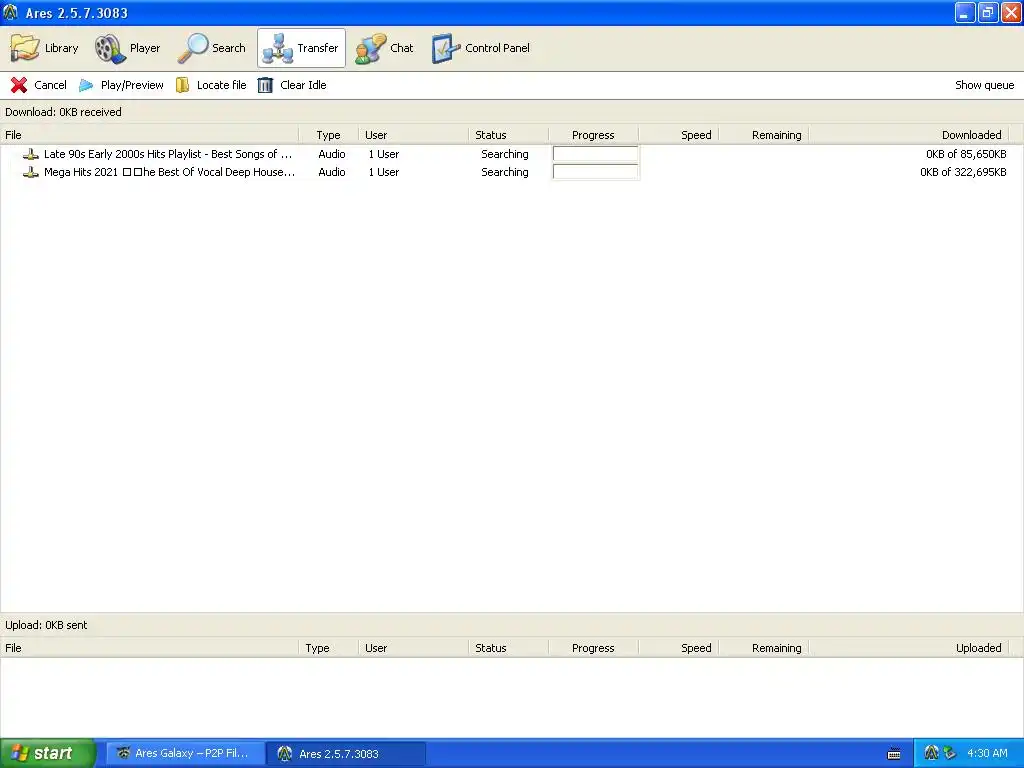Image resolution: width=1024 pixels, height=768 pixels.
Task: Click the Locate file folder icon
Action: (x=182, y=85)
